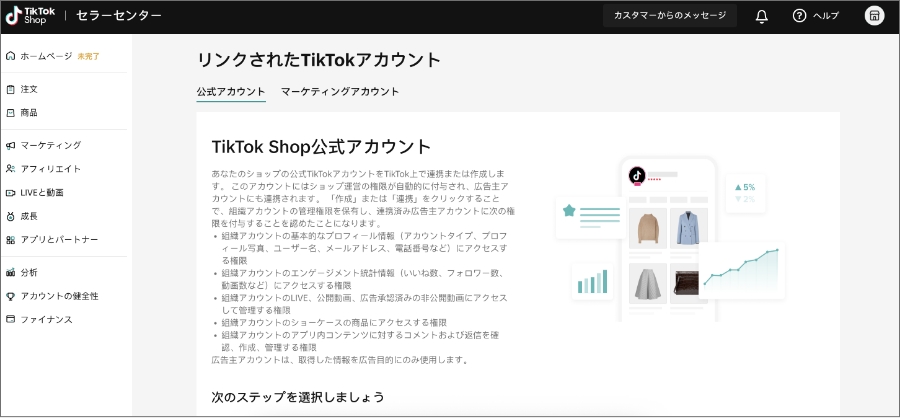Switch to the マーケティングアカウント tab

[340, 92]
